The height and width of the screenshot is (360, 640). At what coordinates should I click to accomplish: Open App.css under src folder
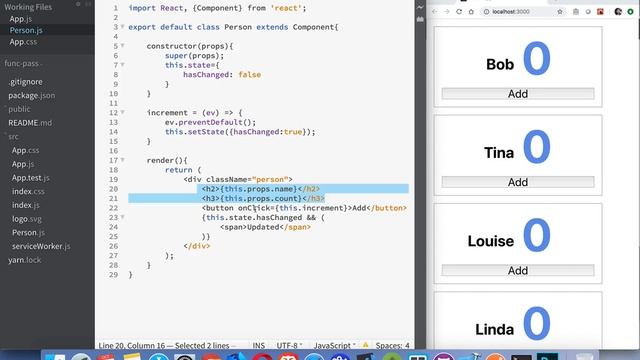click(25, 150)
